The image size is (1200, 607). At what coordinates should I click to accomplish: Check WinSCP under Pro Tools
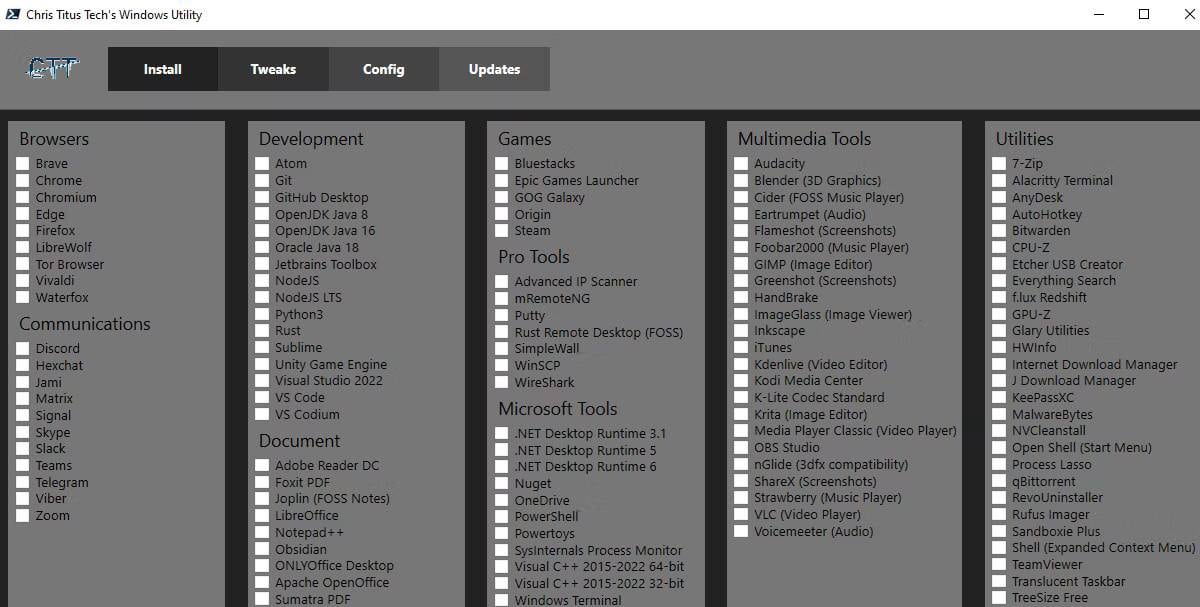pos(502,365)
